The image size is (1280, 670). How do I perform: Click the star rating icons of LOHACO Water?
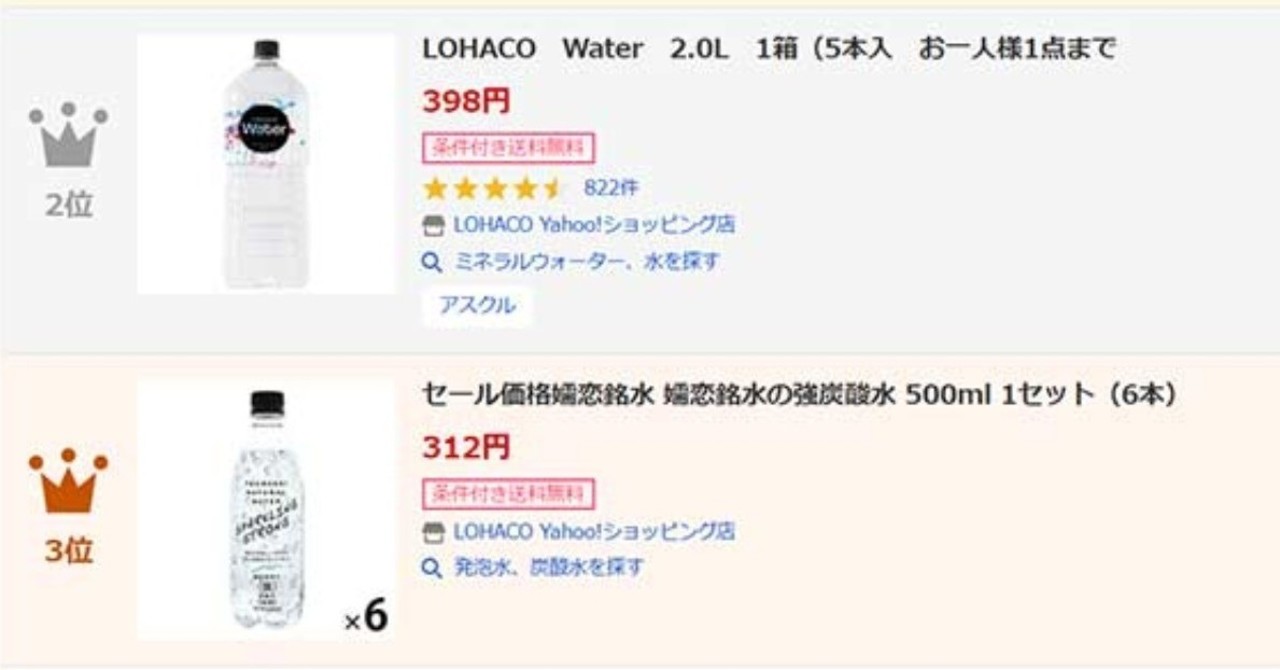(x=494, y=188)
